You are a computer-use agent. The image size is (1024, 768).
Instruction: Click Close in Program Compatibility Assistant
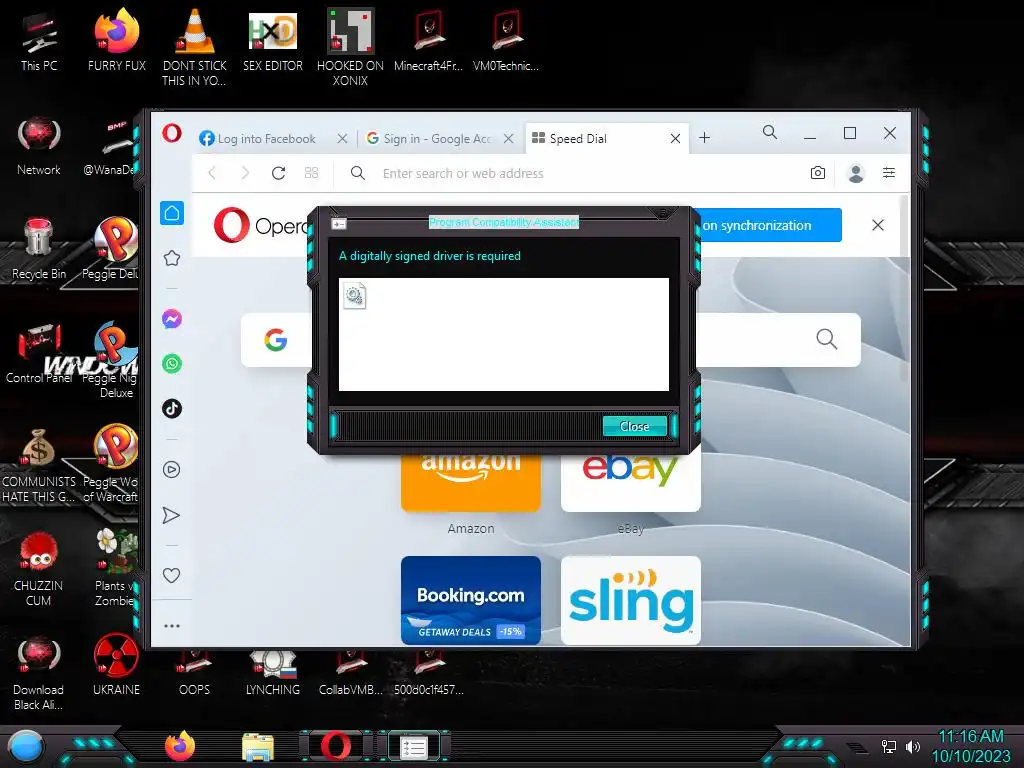(x=634, y=426)
